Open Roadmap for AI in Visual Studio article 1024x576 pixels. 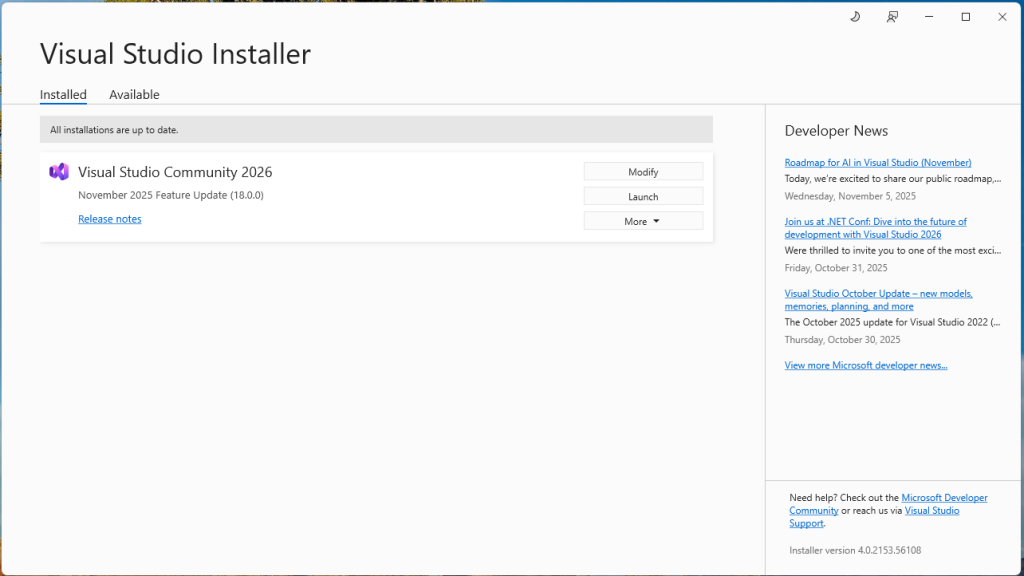pyautogui.click(x=878, y=163)
